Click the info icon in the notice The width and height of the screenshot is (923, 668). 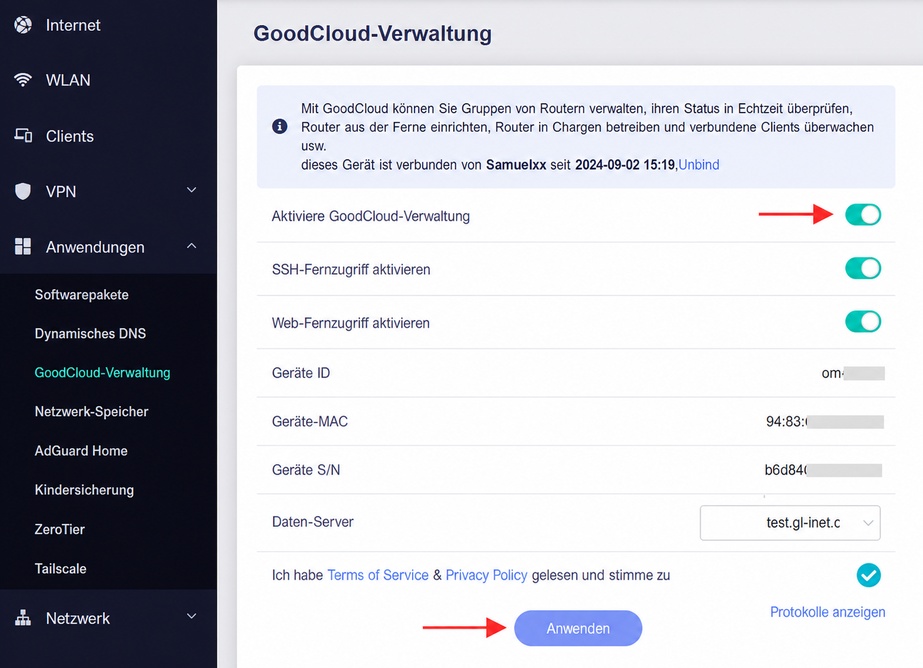280,127
